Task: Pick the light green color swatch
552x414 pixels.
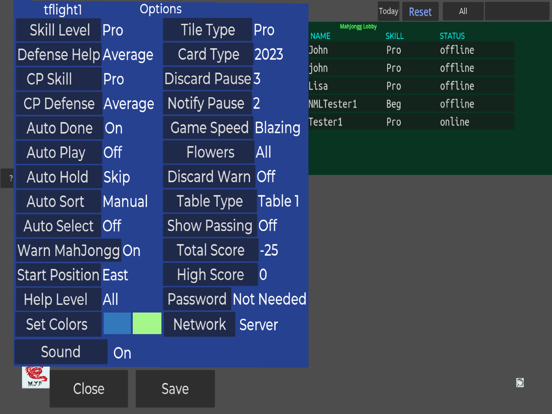Action: click(147, 324)
